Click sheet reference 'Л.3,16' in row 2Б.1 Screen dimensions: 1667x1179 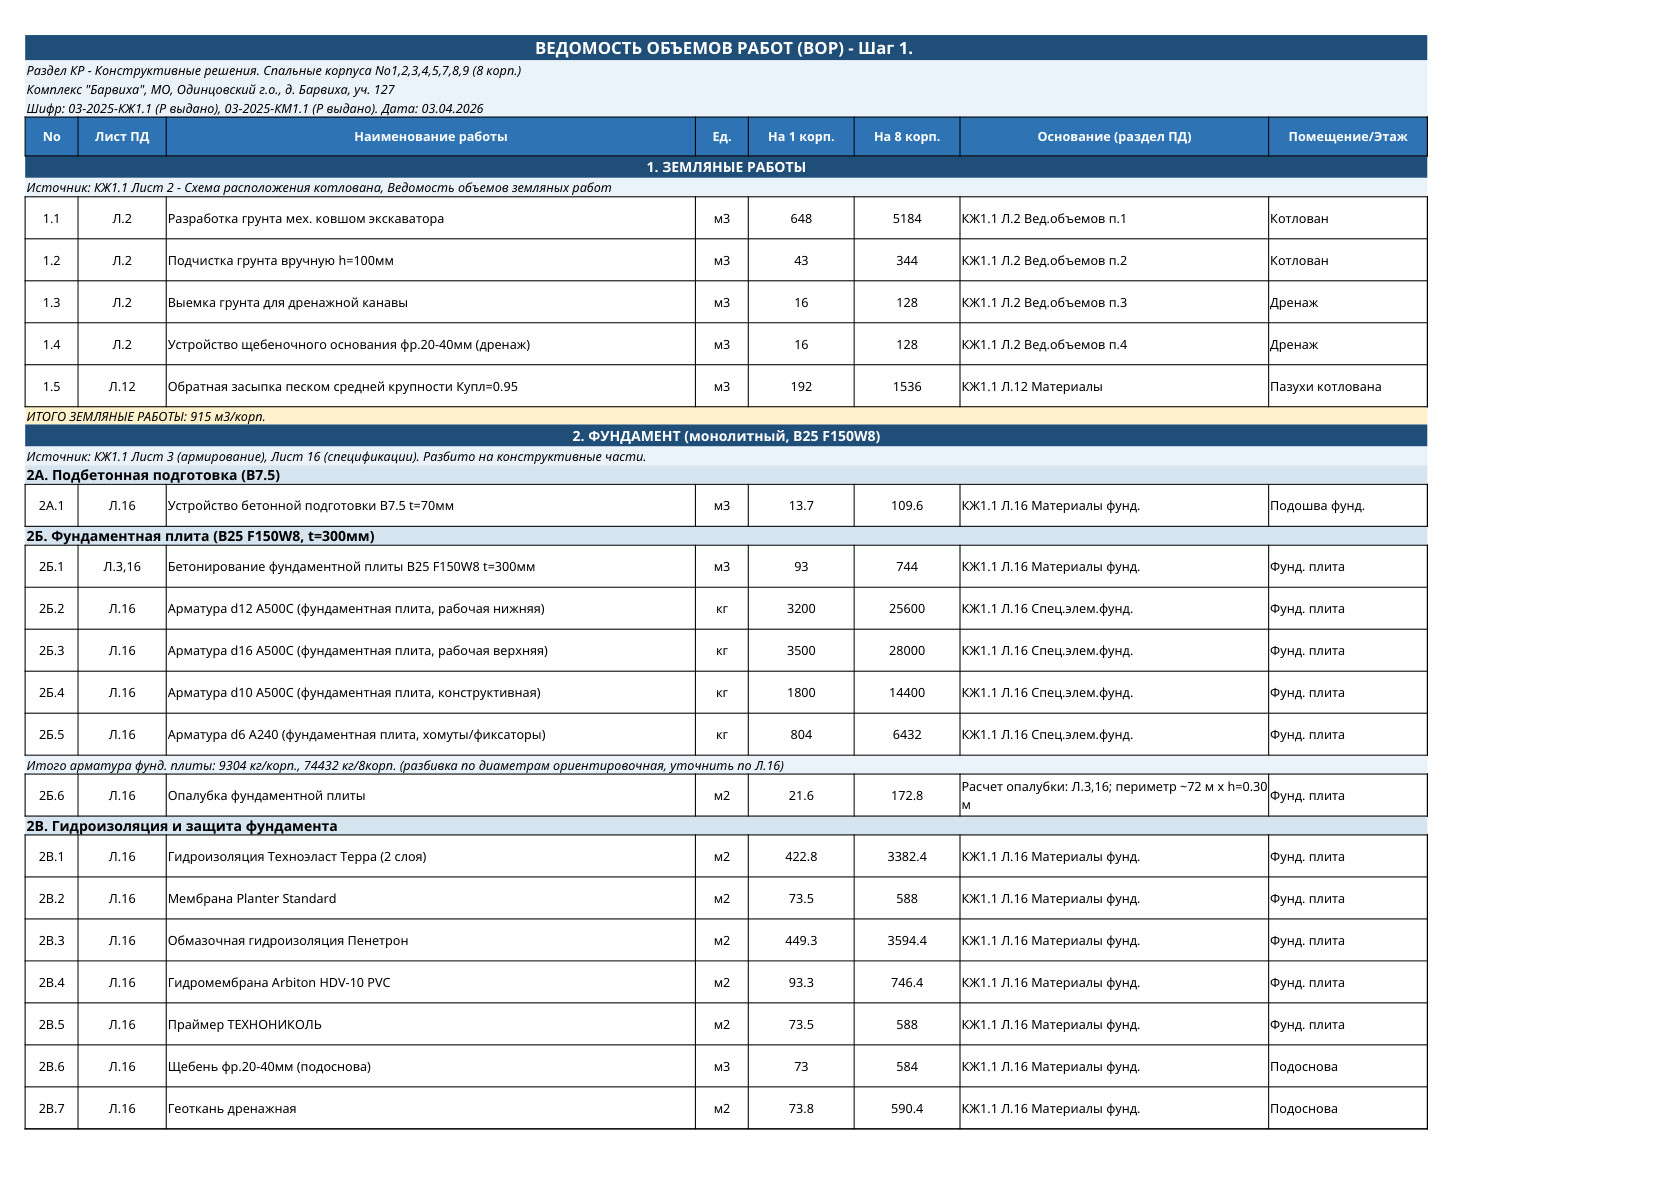click(122, 566)
